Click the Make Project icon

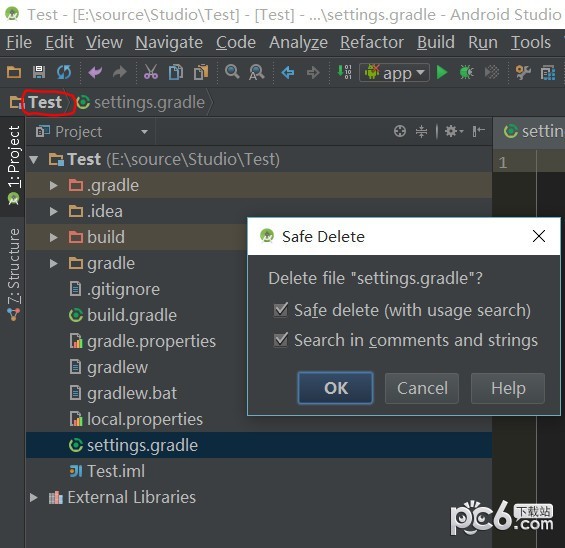(344, 72)
